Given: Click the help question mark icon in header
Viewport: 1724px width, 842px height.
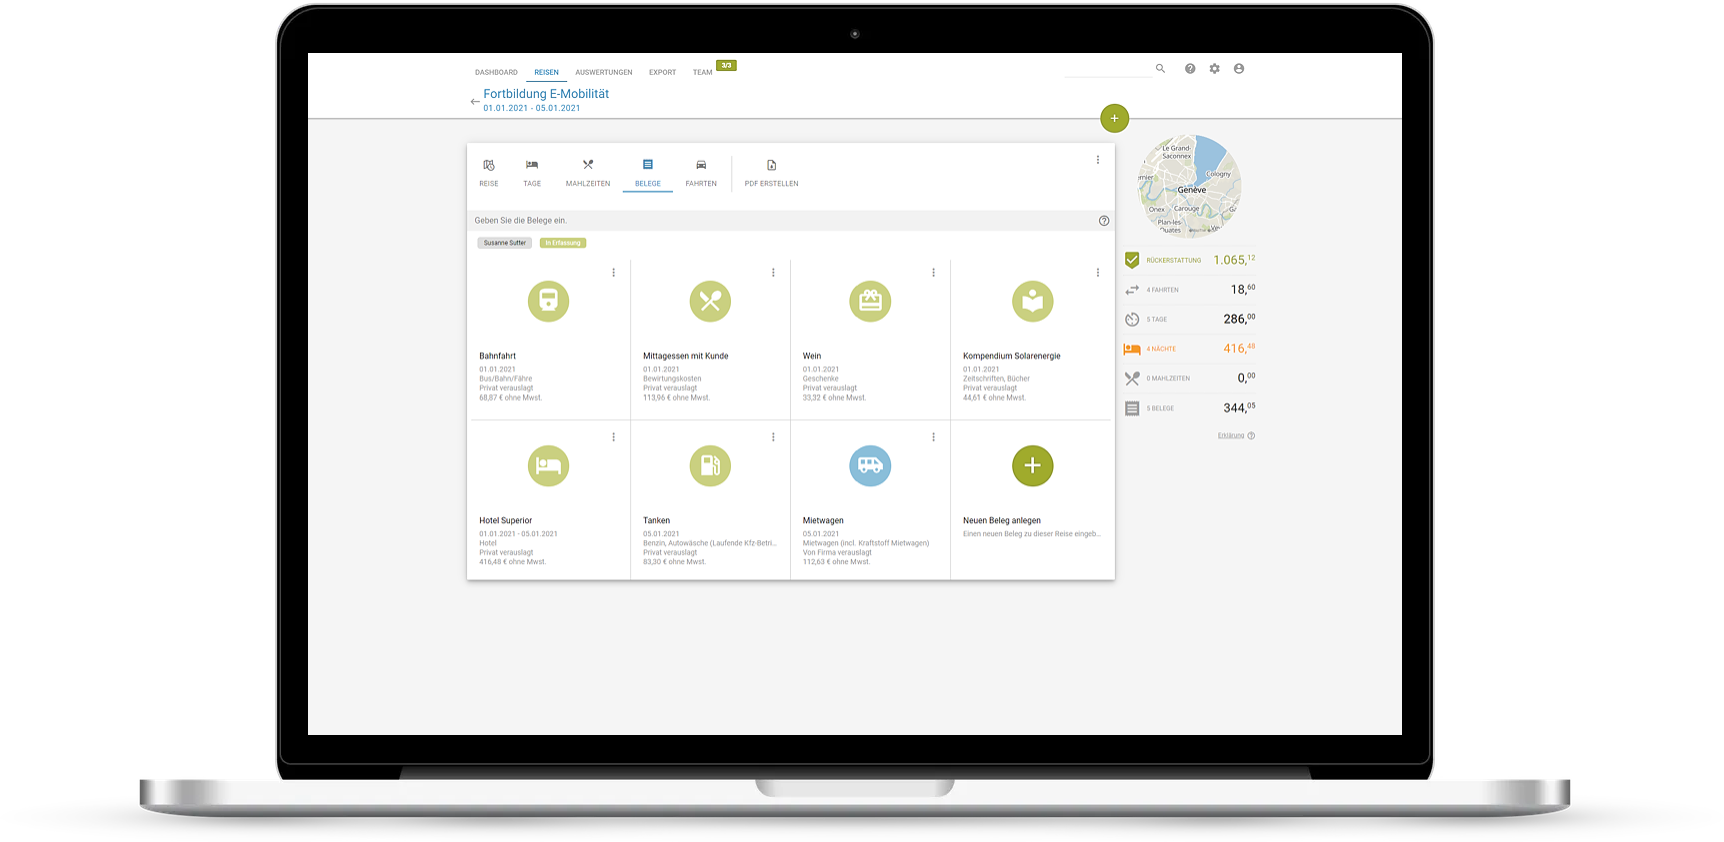Looking at the screenshot, I should point(1190,69).
